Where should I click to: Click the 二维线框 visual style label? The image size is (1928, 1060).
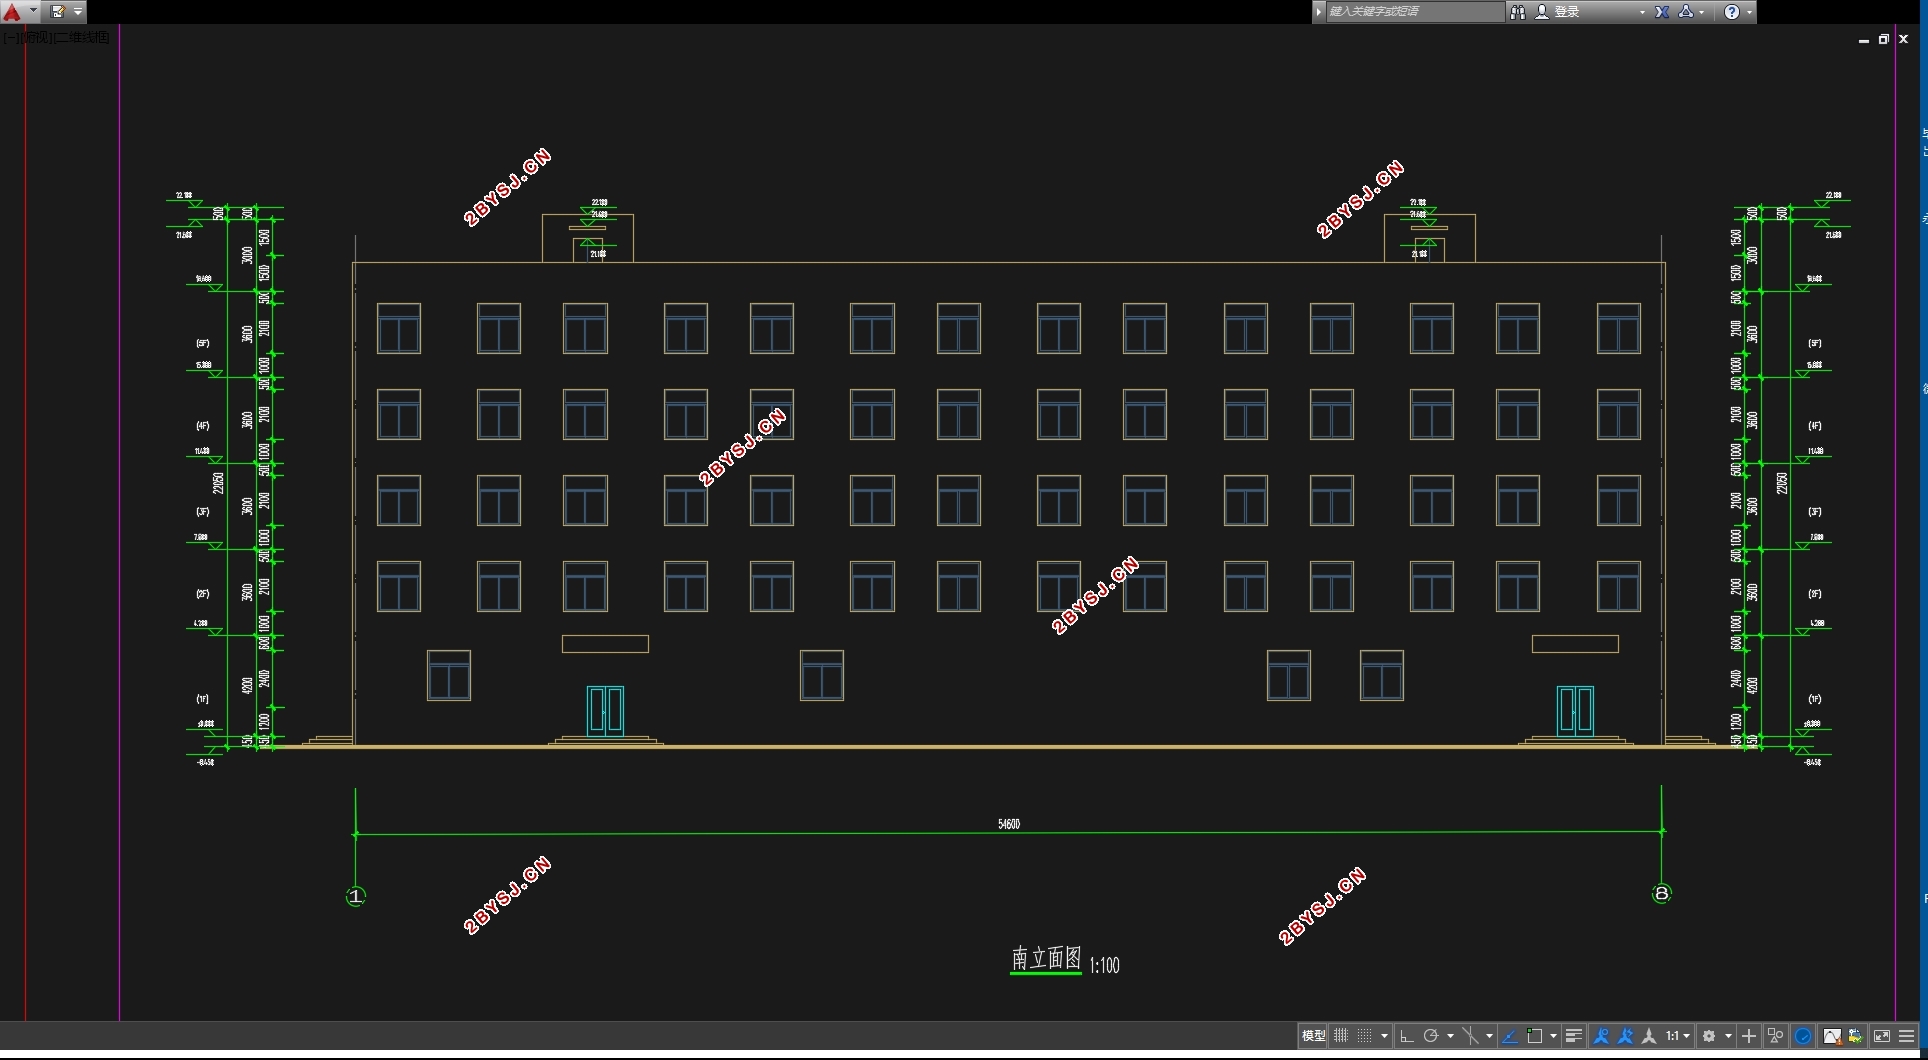tap(82, 37)
